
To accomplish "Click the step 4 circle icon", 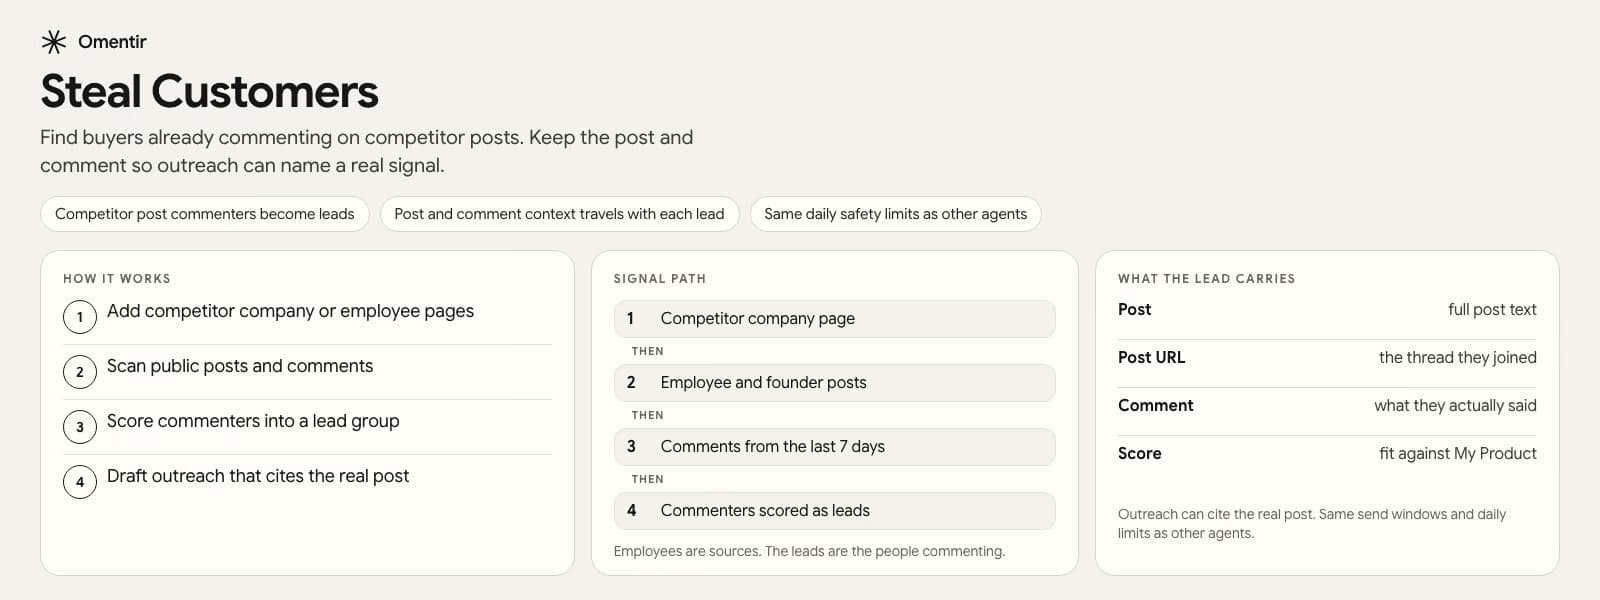I will coord(80,482).
